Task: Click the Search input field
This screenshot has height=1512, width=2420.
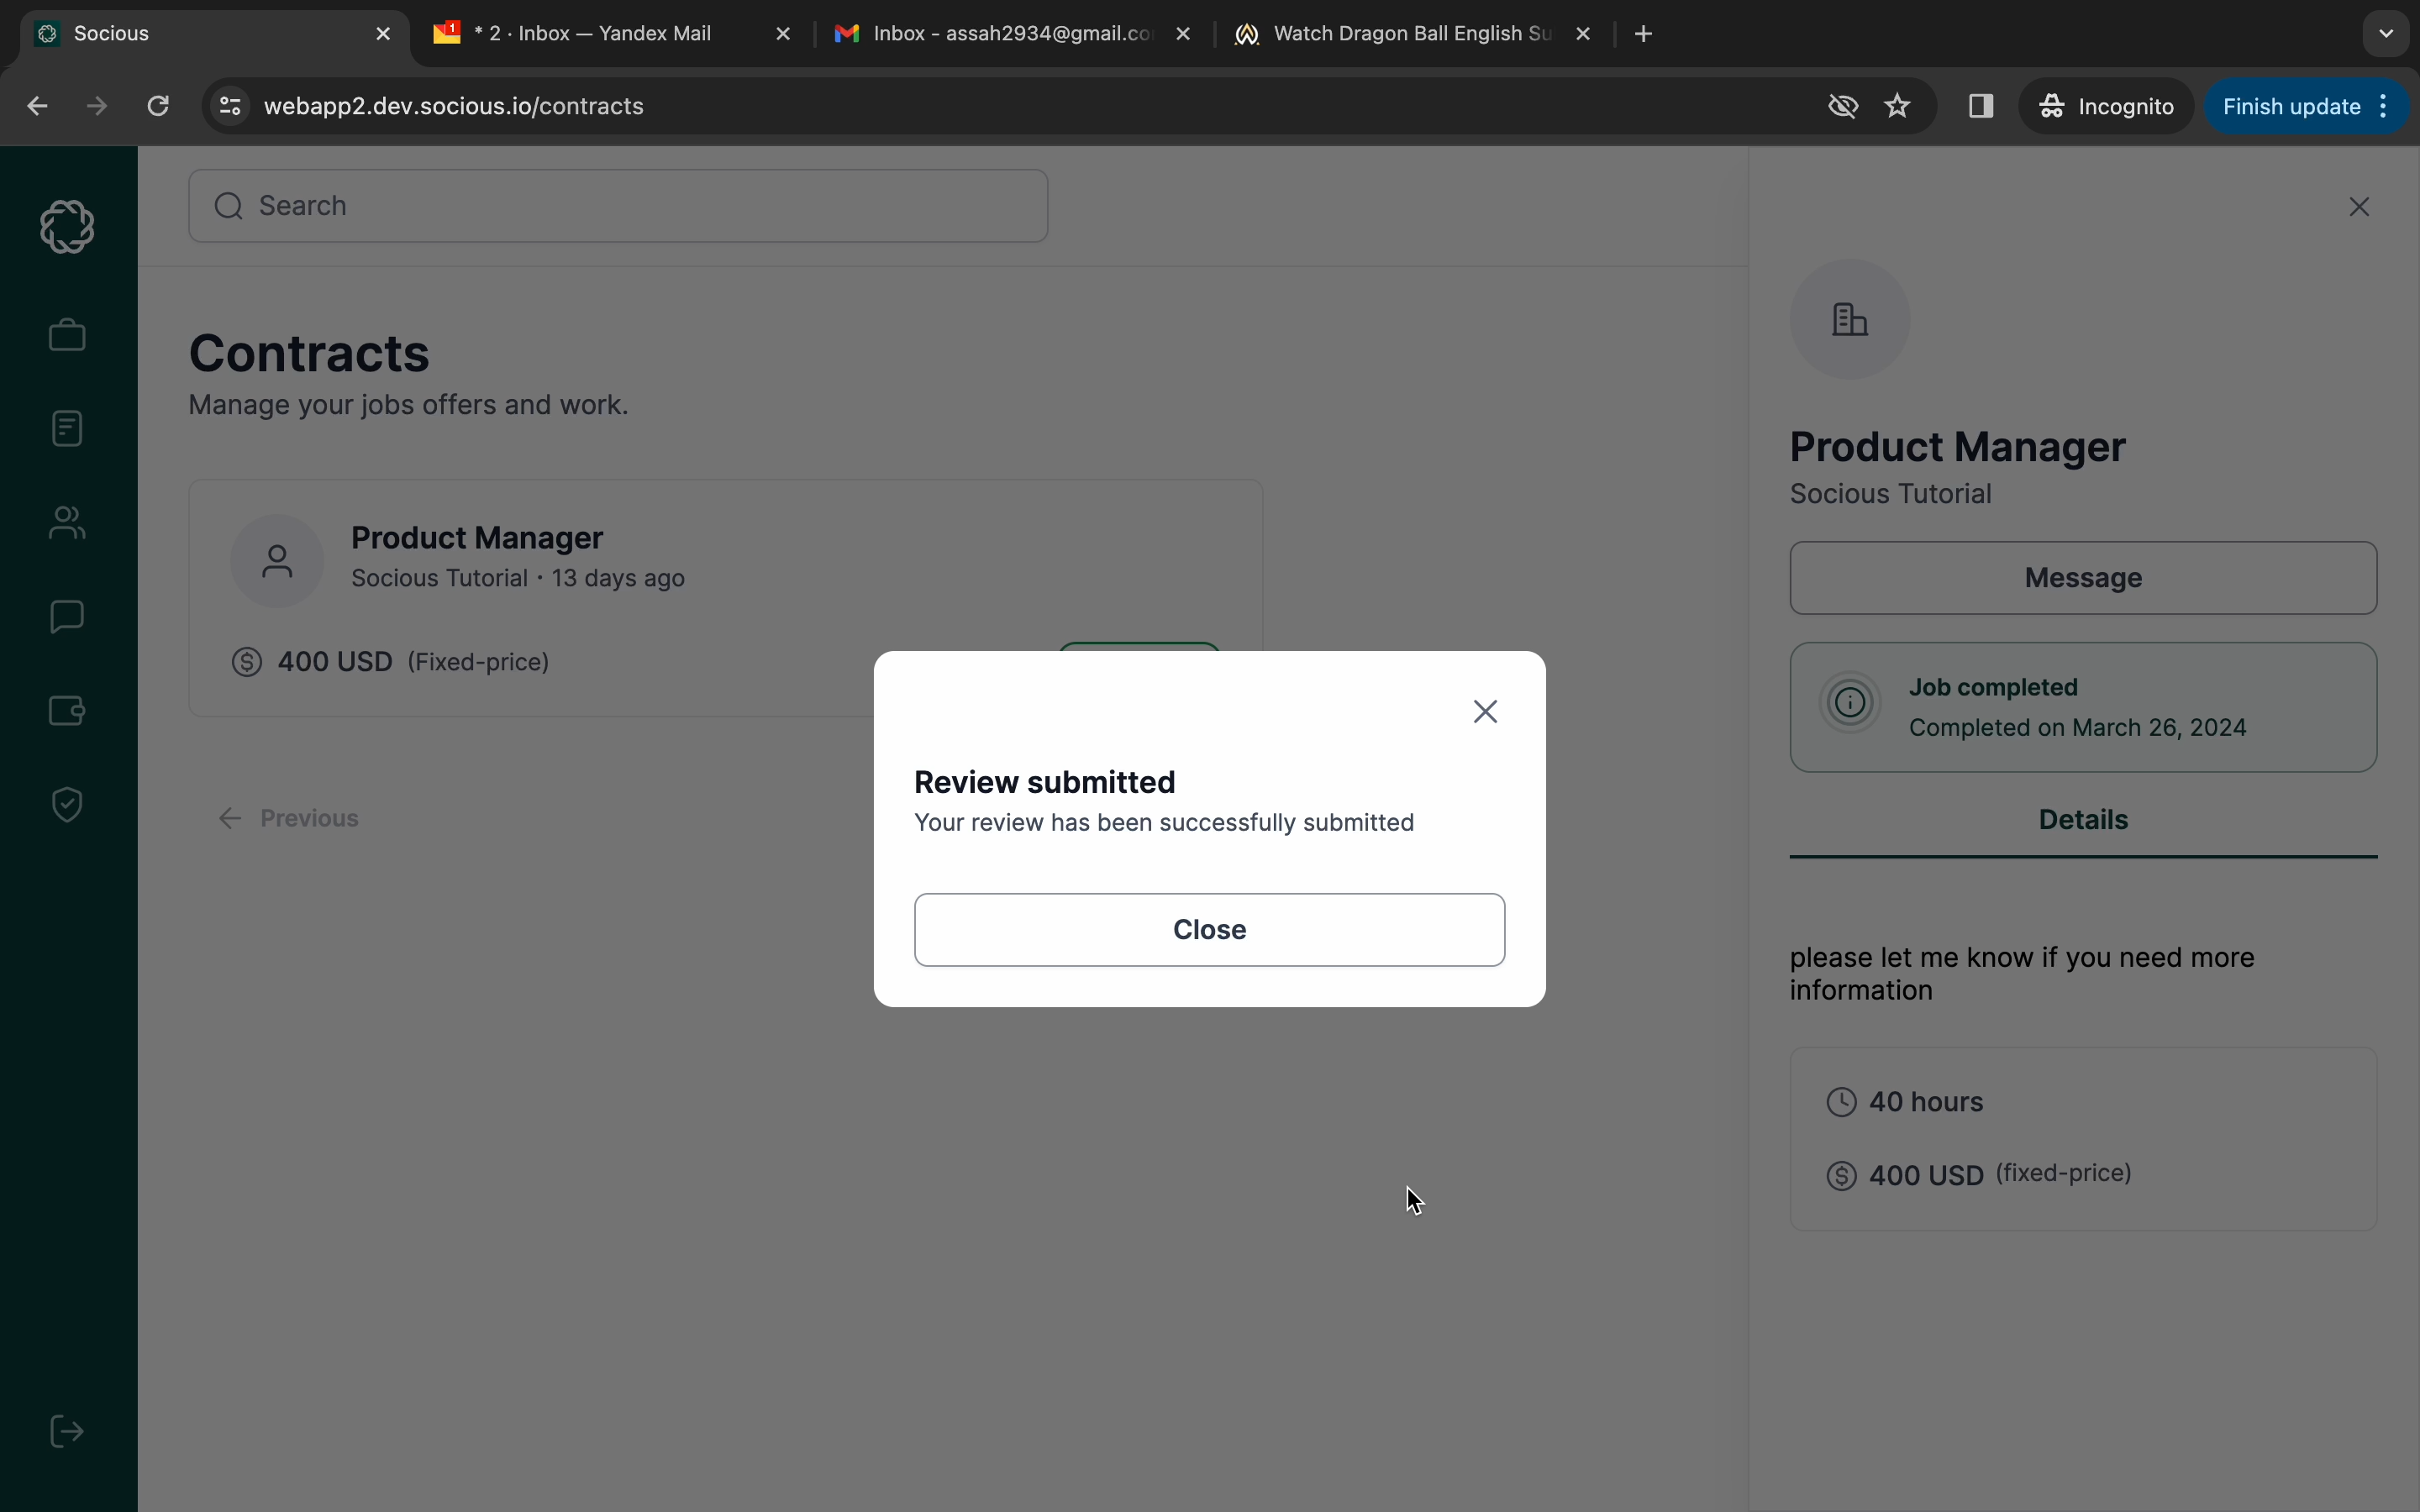Action: click(618, 206)
